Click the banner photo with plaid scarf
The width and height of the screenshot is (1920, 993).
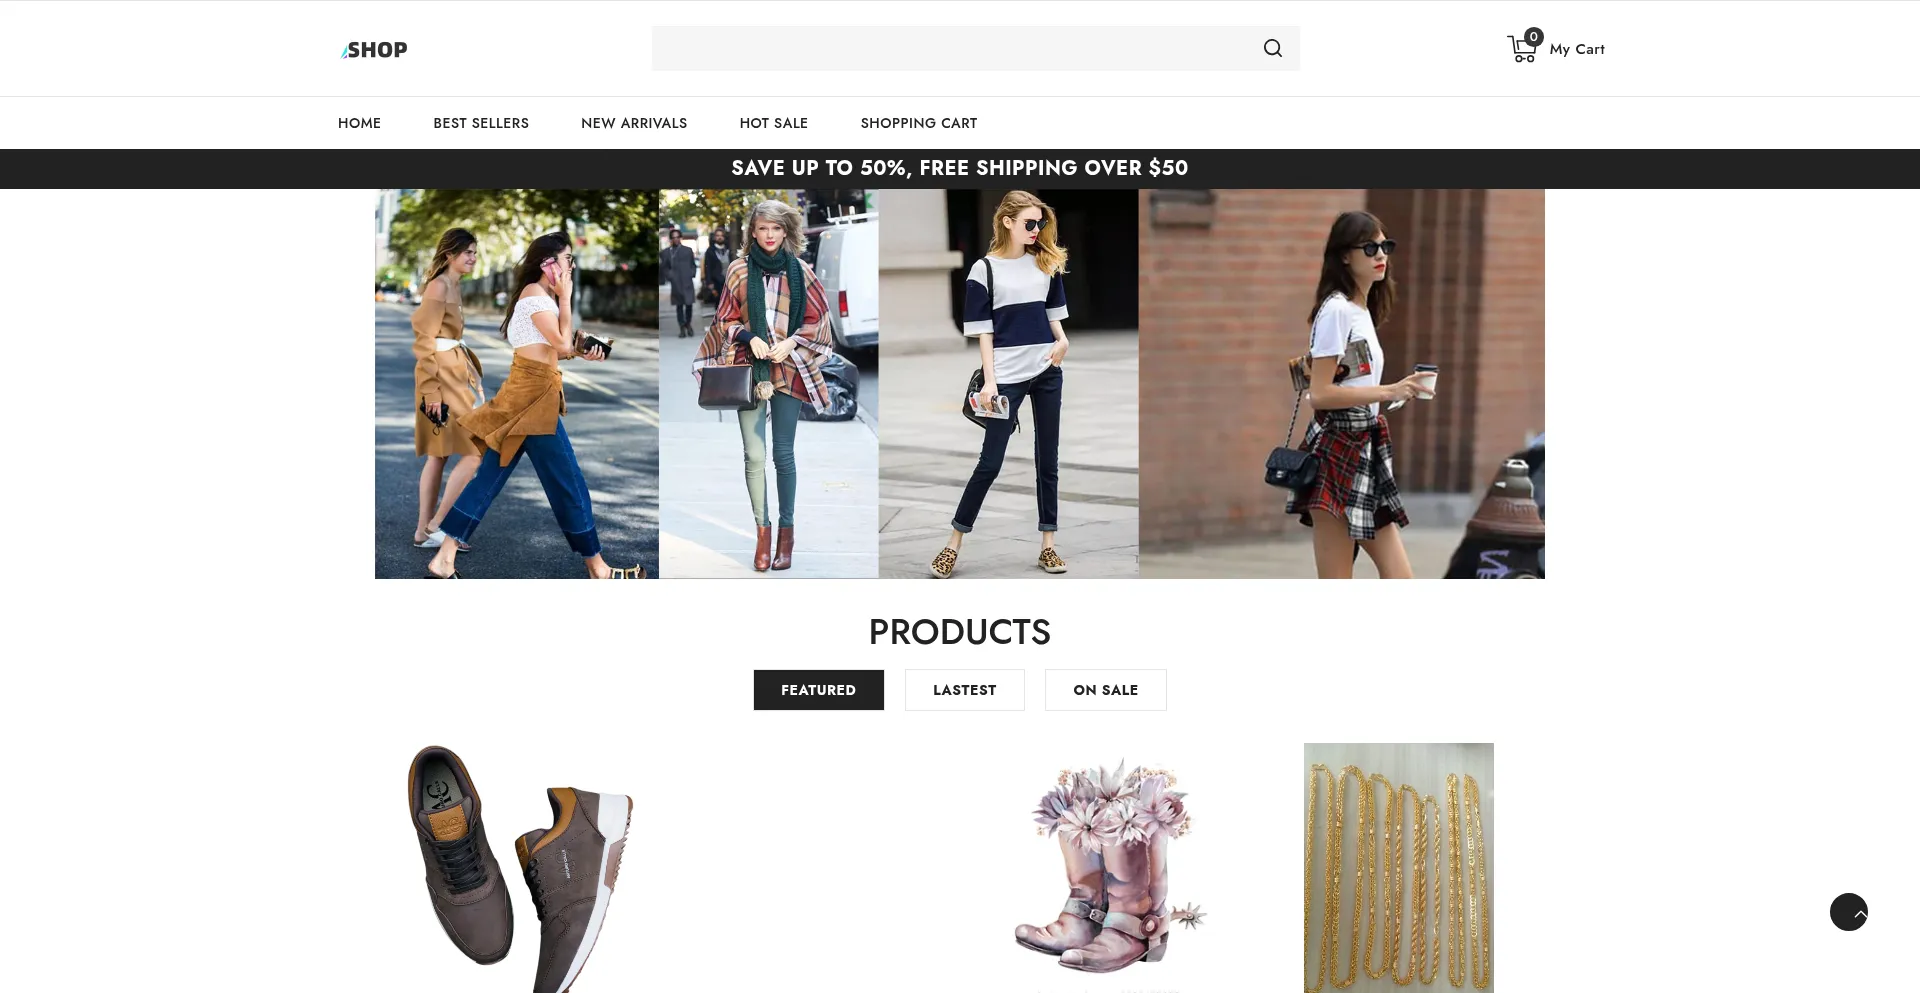pyautogui.click(x=768, y=384)
